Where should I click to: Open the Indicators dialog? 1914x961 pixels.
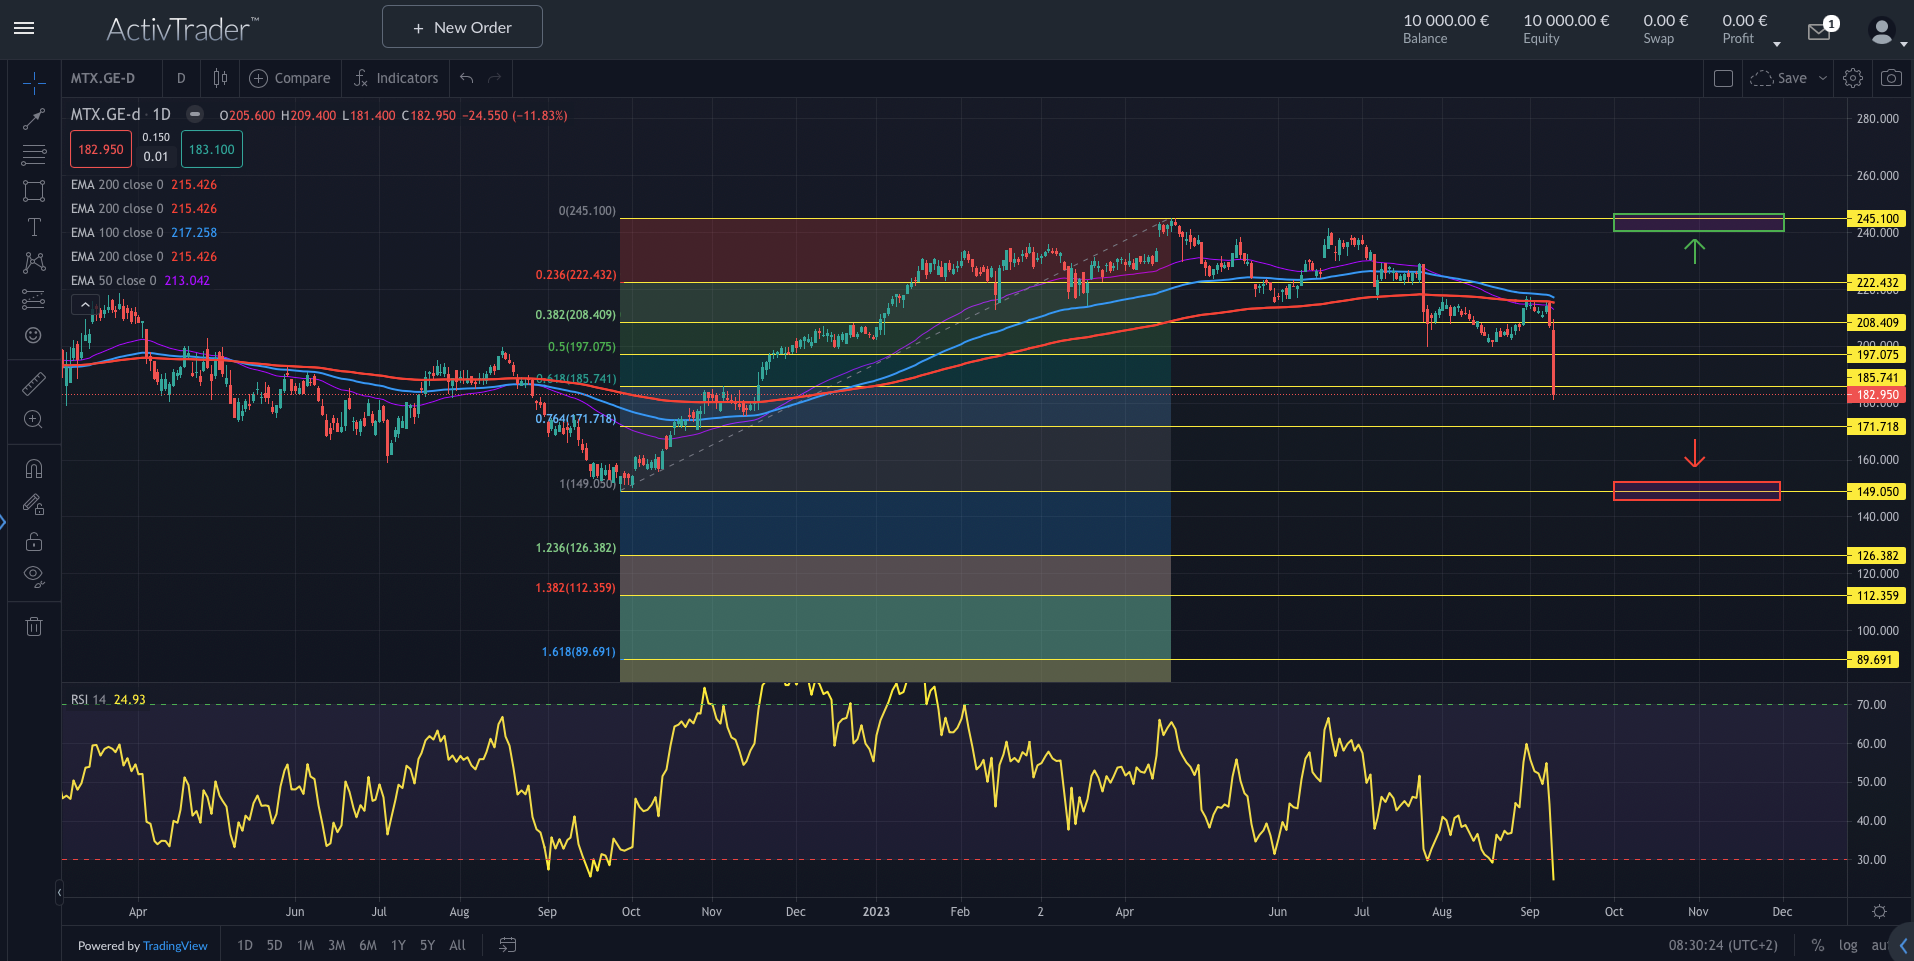click(396, 78)
